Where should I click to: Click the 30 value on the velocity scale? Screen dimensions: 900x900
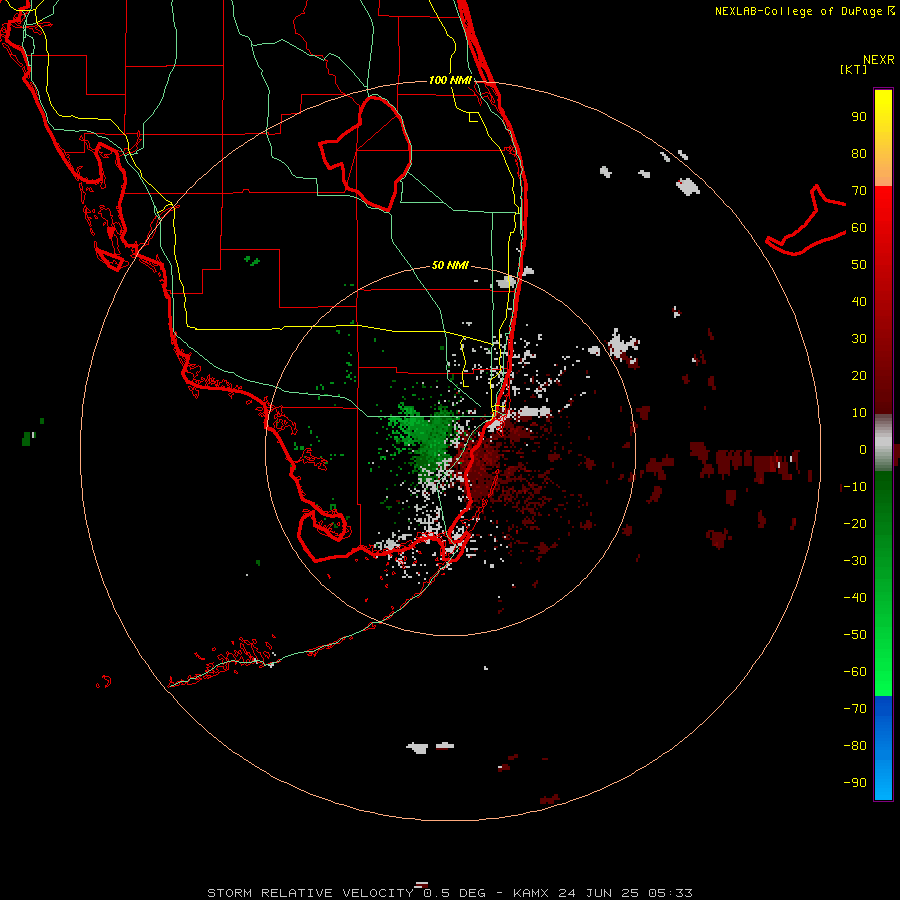click(859, 339)
